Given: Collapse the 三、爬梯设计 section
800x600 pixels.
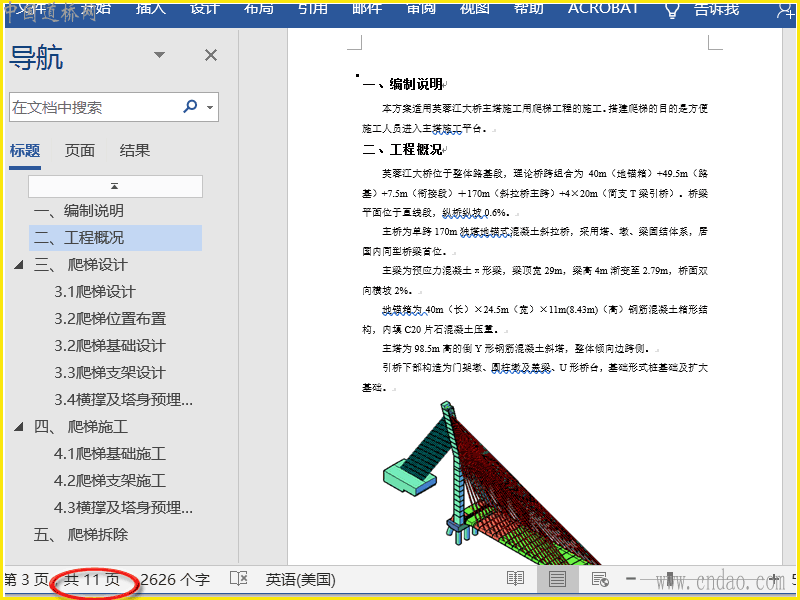Looking at the screenshot, I should click(19, 265).
